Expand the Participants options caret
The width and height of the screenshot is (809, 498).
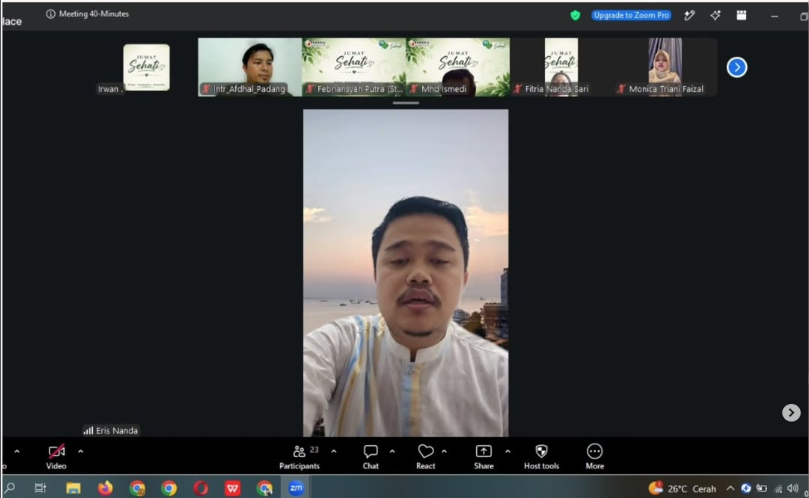[x=334, y=451]
